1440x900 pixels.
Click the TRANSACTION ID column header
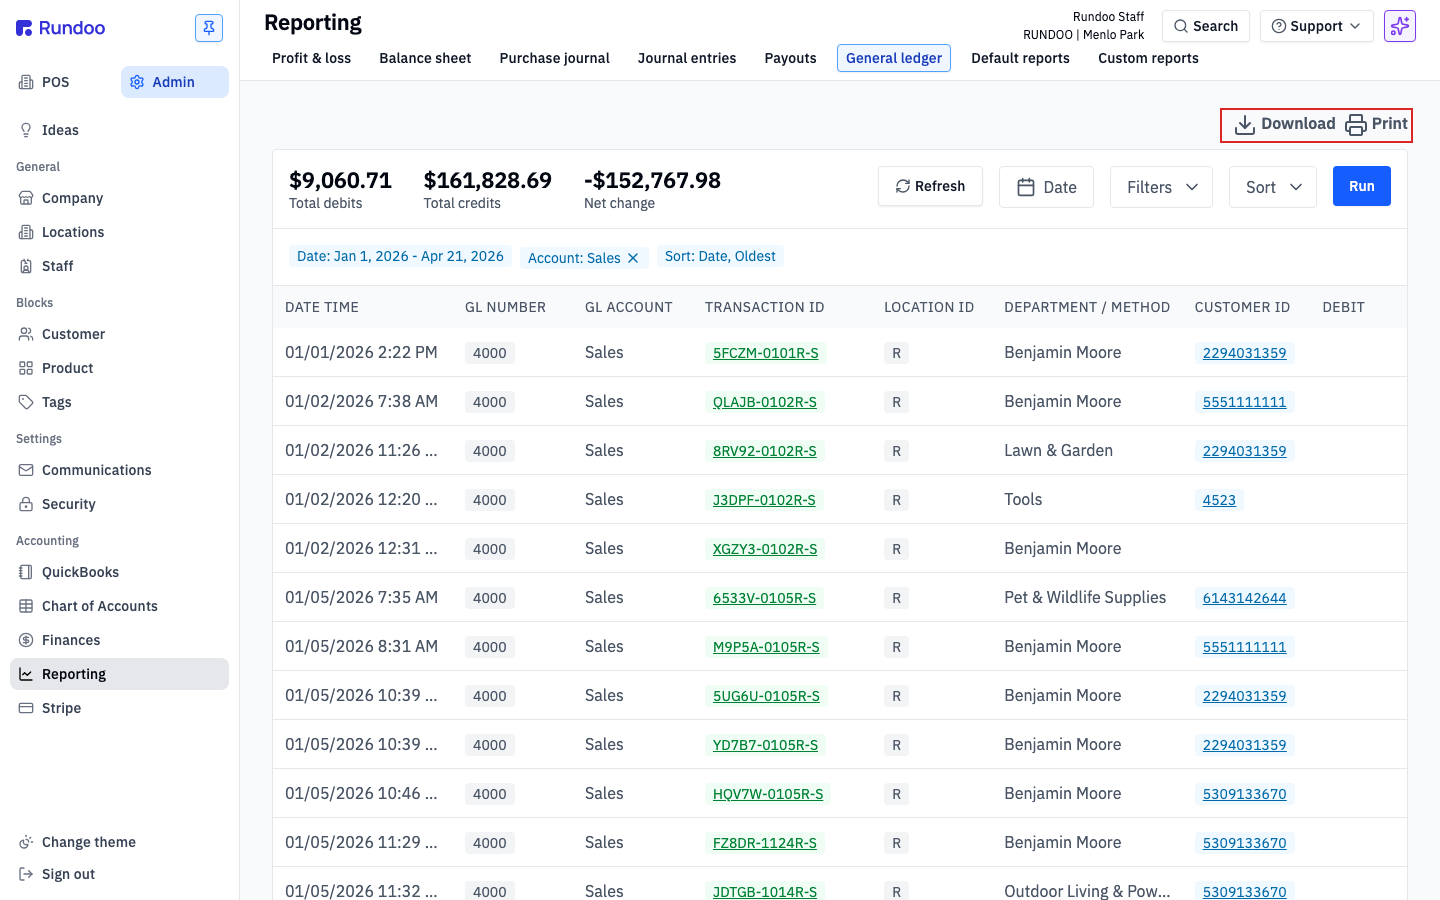[765, 307]
